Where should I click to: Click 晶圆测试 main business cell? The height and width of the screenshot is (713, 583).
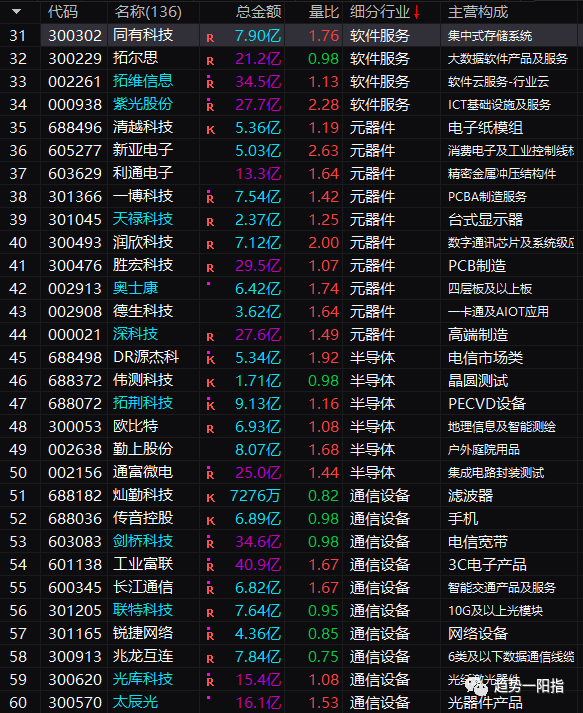pyautogui.click(x=478, y=381)
